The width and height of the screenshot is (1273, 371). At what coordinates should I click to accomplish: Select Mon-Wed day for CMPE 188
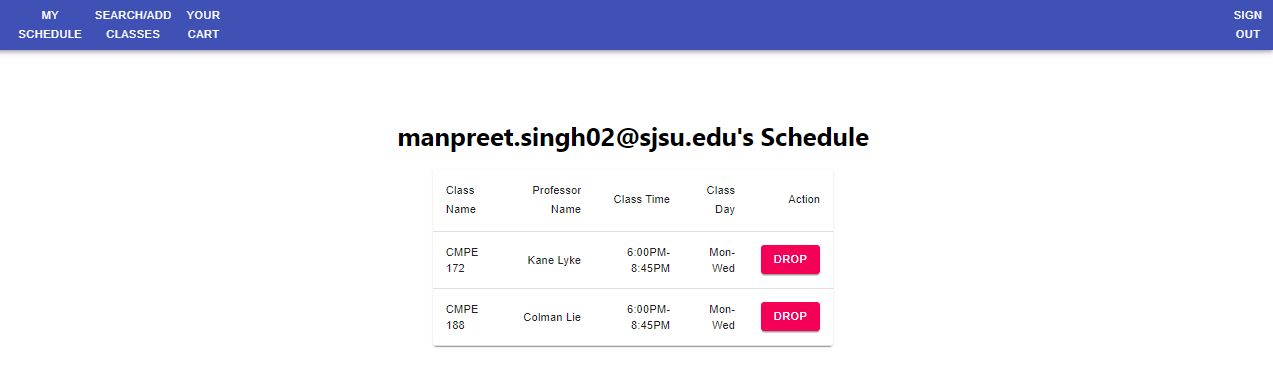(722, 317)
